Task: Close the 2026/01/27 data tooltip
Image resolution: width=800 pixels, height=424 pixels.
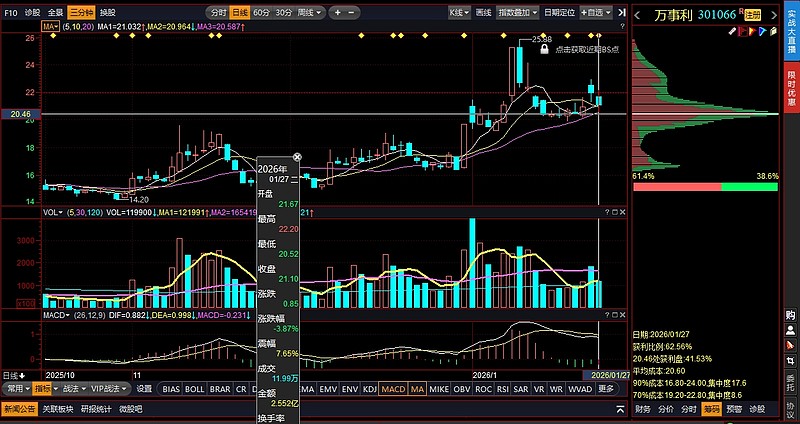Action: (297, 157)
